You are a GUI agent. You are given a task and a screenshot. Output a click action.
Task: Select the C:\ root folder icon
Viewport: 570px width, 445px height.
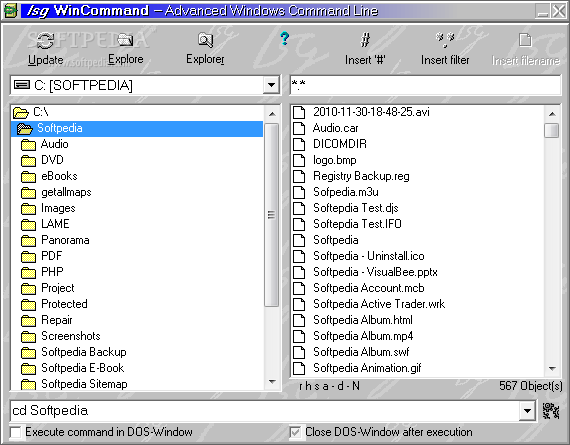point(21,113)
